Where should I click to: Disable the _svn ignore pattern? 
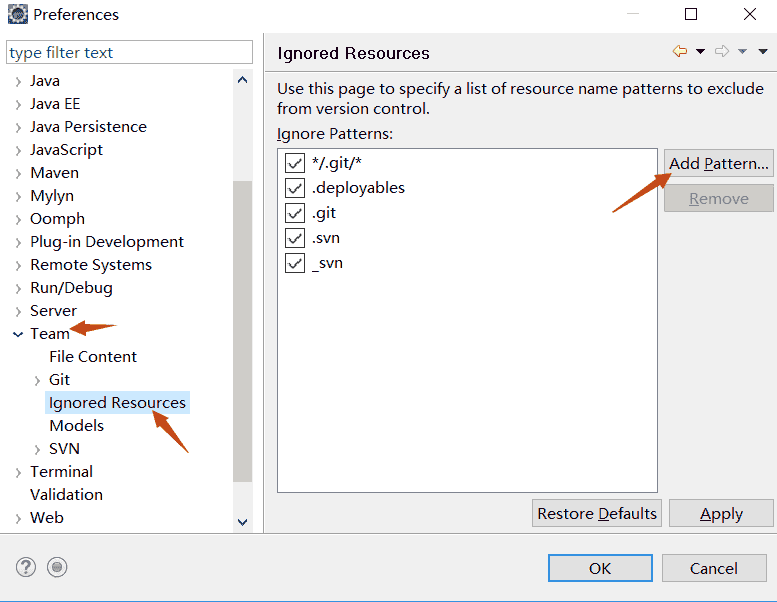coord(294,263)
